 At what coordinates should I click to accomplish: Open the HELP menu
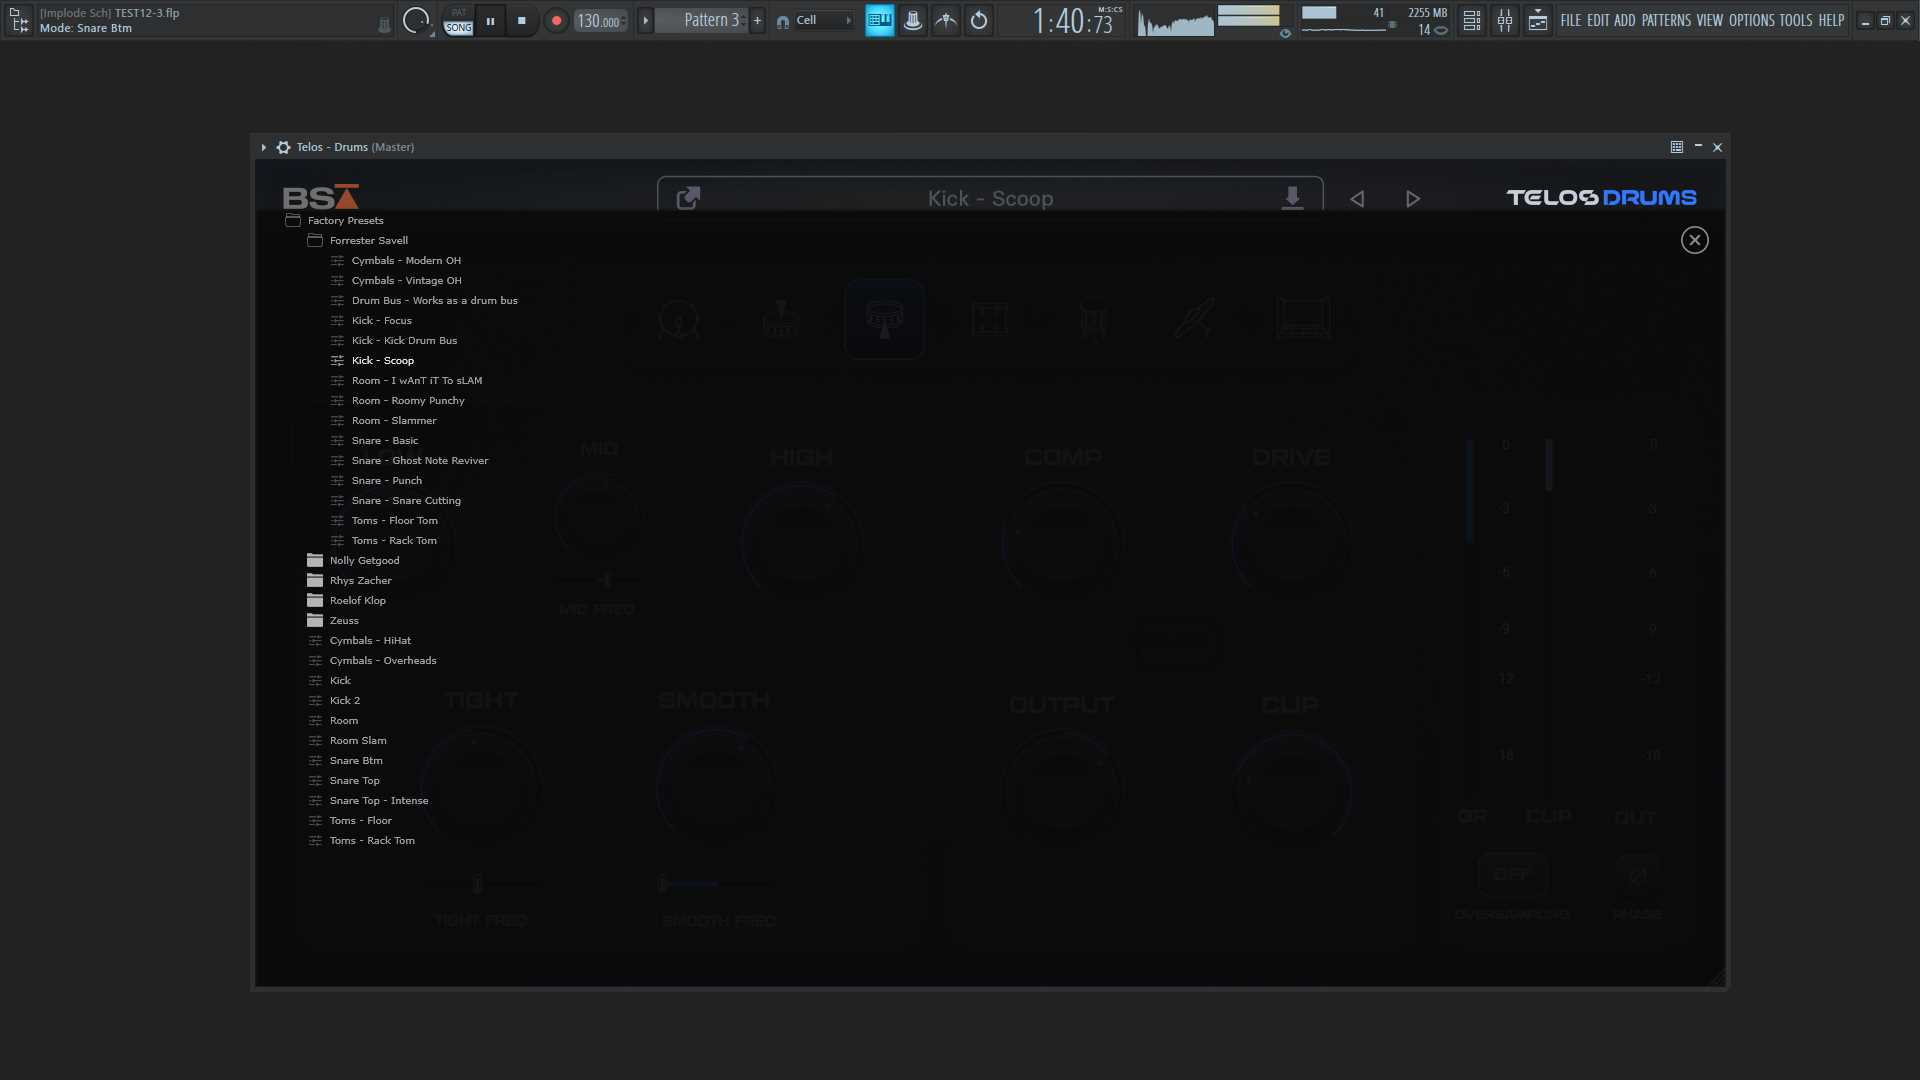(1831, 20)
